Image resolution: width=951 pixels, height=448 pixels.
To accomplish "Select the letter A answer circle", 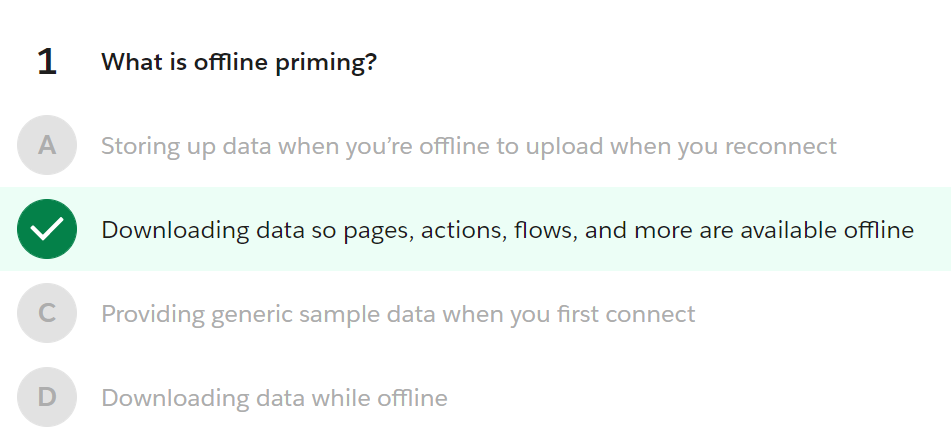I will pyautogui.click(x=47, y=145).
